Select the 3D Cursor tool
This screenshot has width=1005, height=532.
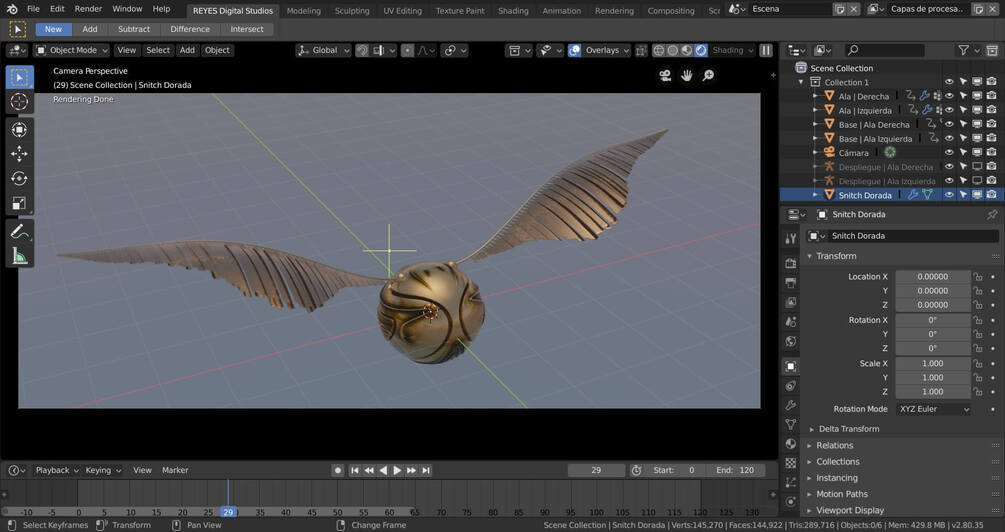coord(19,101)
